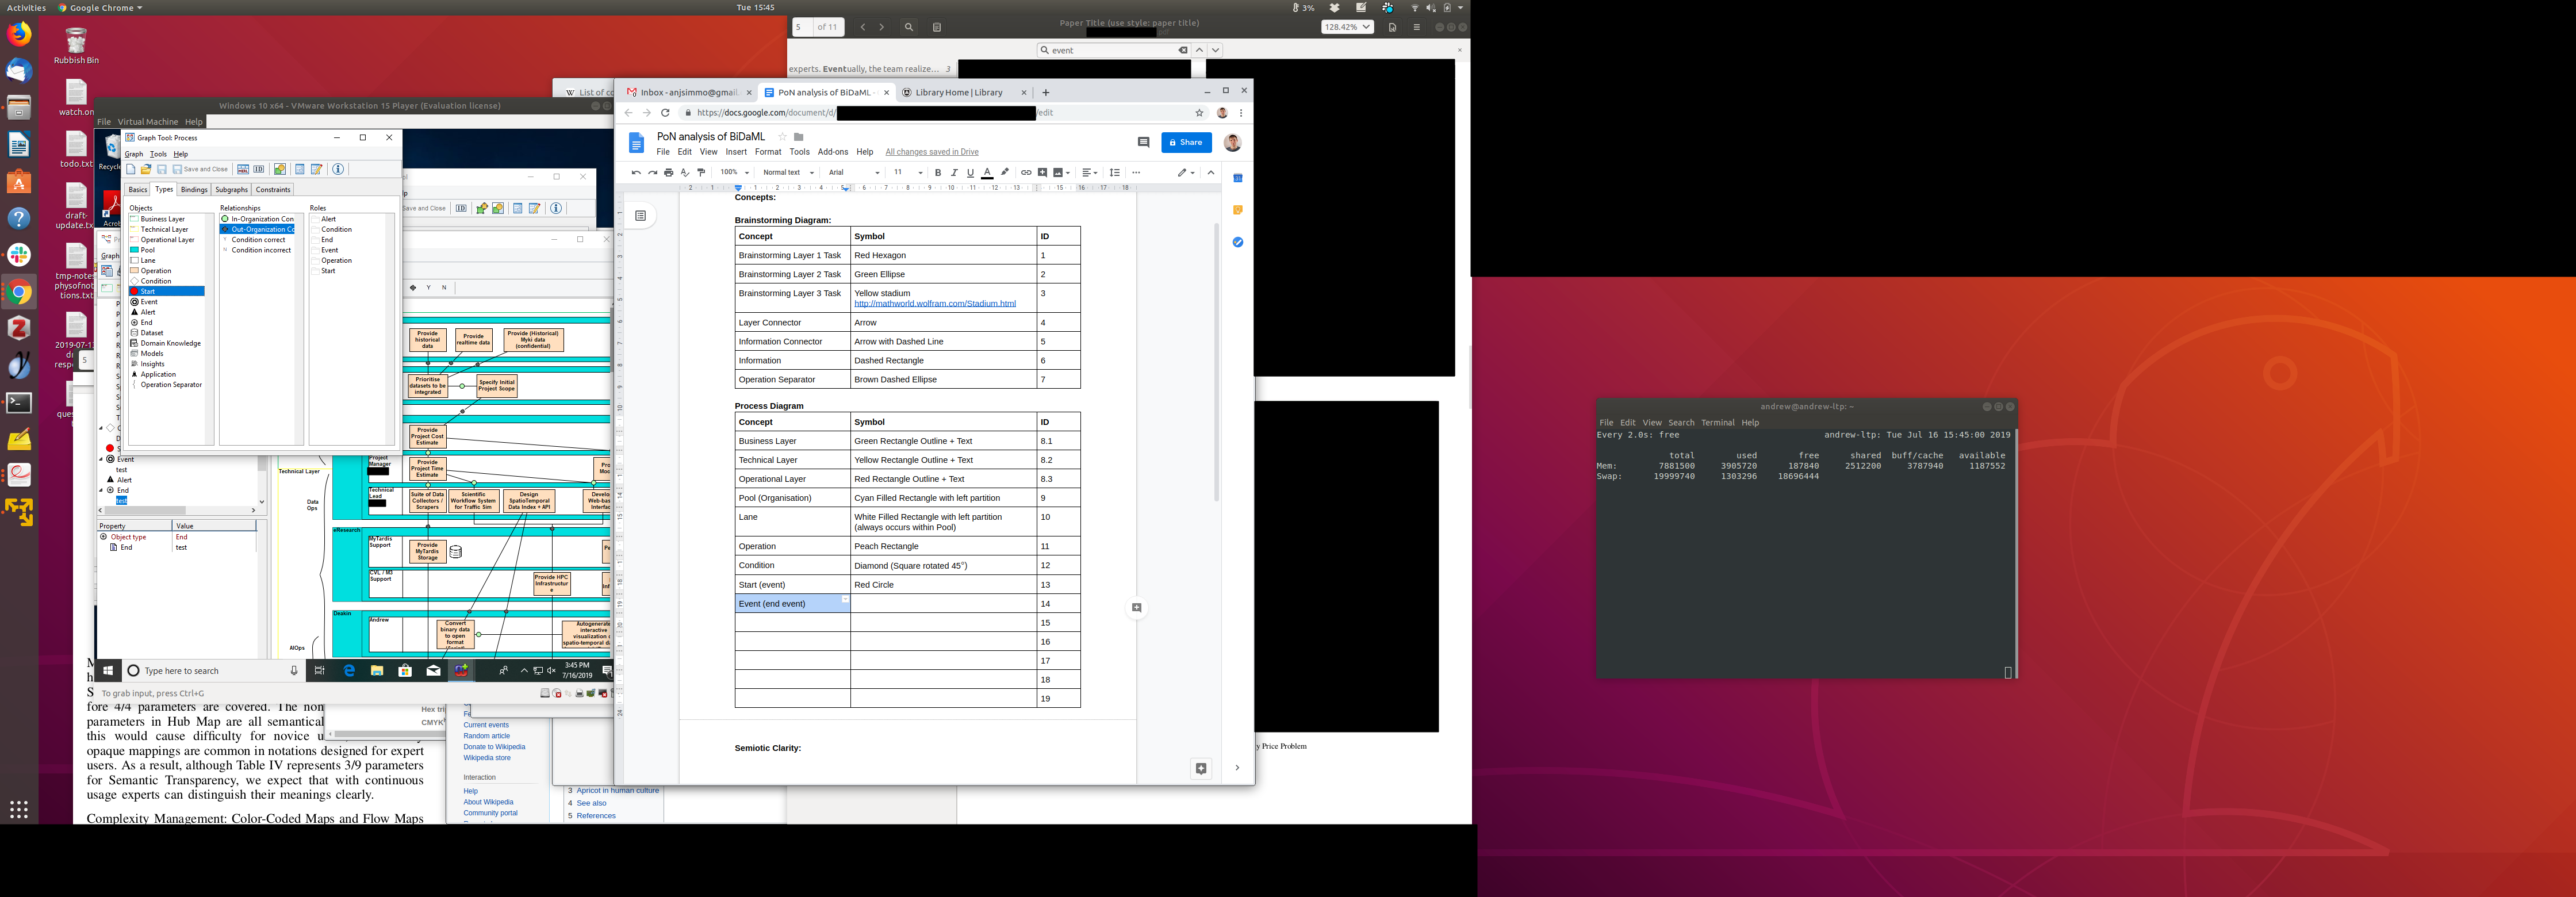Click the insert link icon in Docs
This screenshot has width=2576, height=897.
click(1025, 173)
